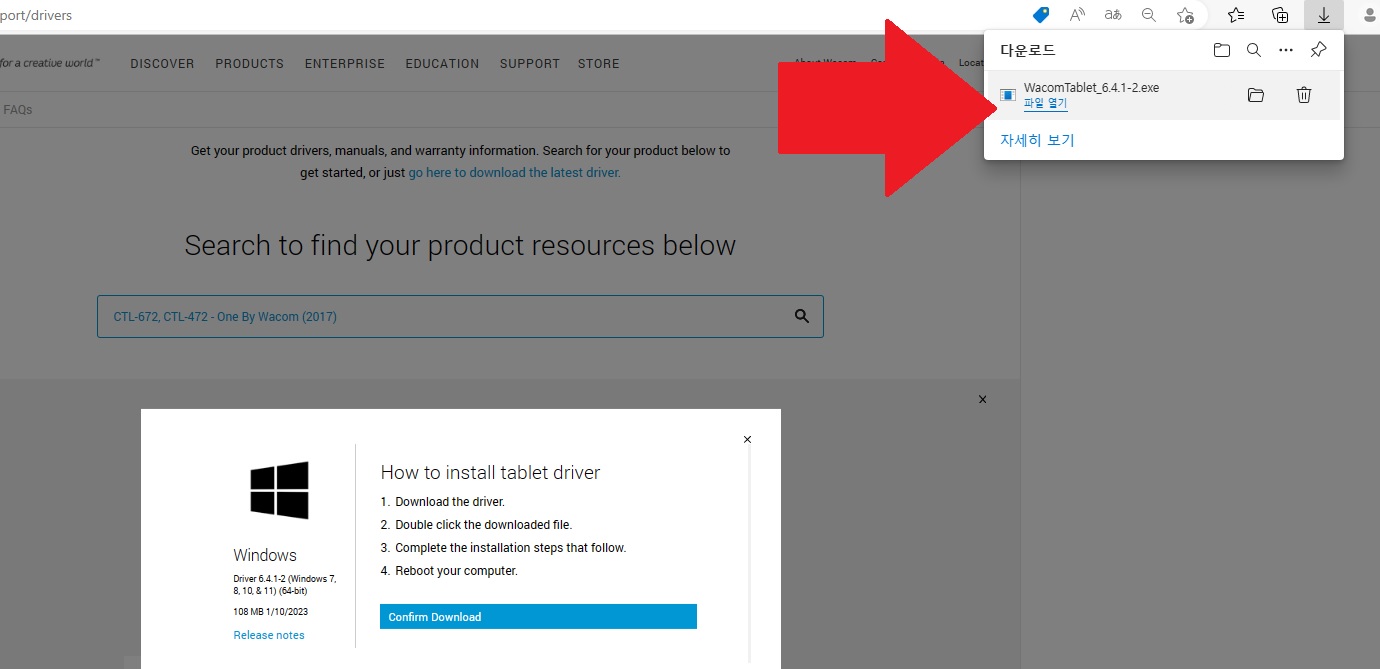The width and height of the screenshot is (1380, 669).
Task: Click the Windows label in dialog
Action: tap(265, 555)
